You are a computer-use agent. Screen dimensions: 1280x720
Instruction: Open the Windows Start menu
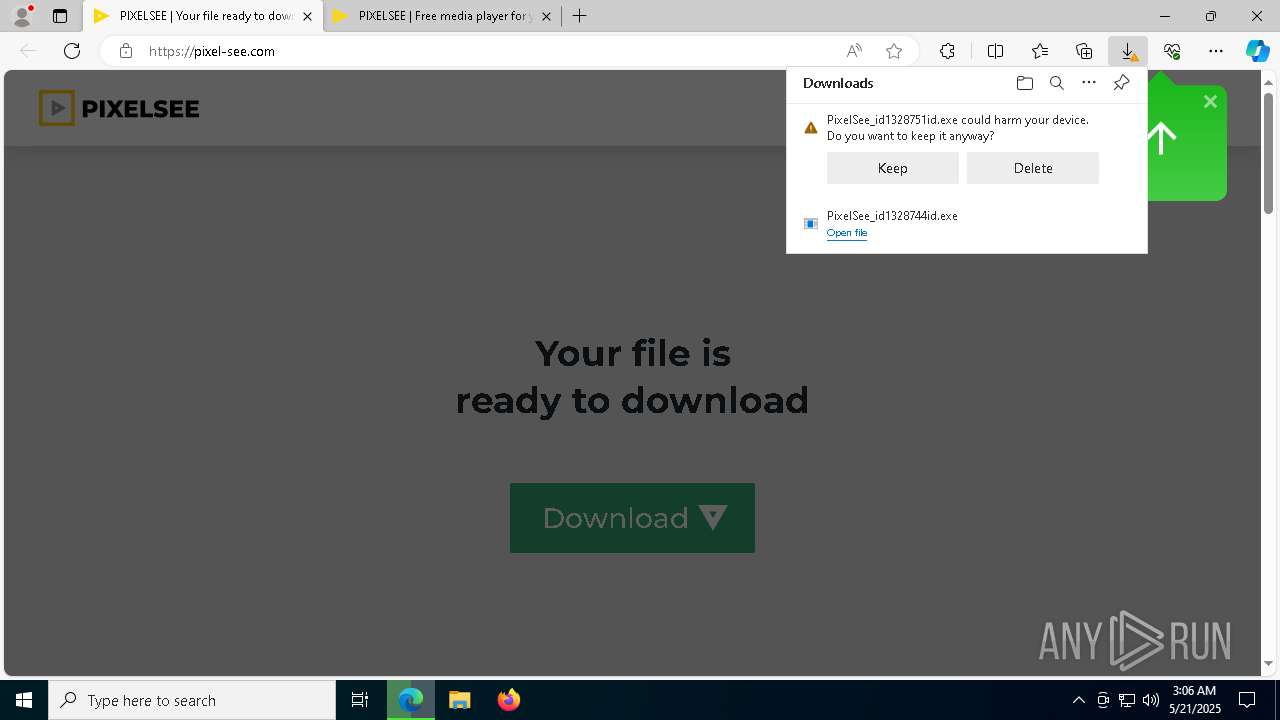[24, 700]
